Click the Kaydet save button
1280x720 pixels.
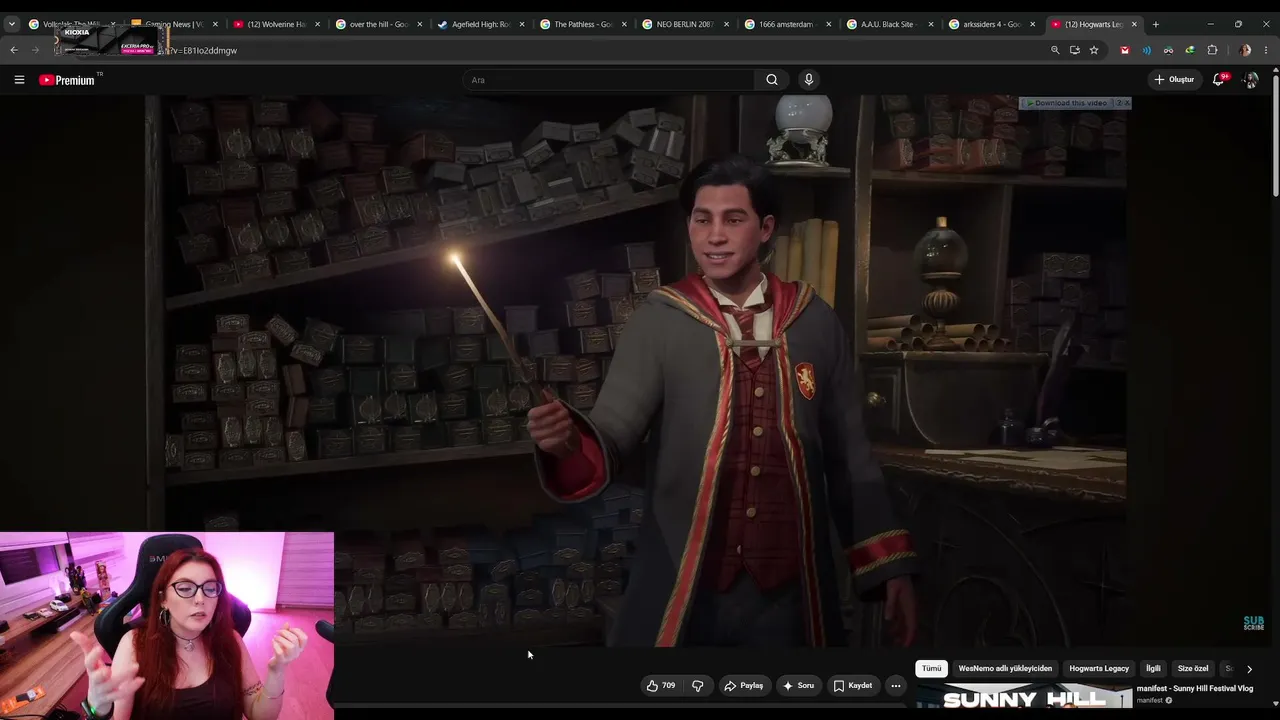click(853, 685)
